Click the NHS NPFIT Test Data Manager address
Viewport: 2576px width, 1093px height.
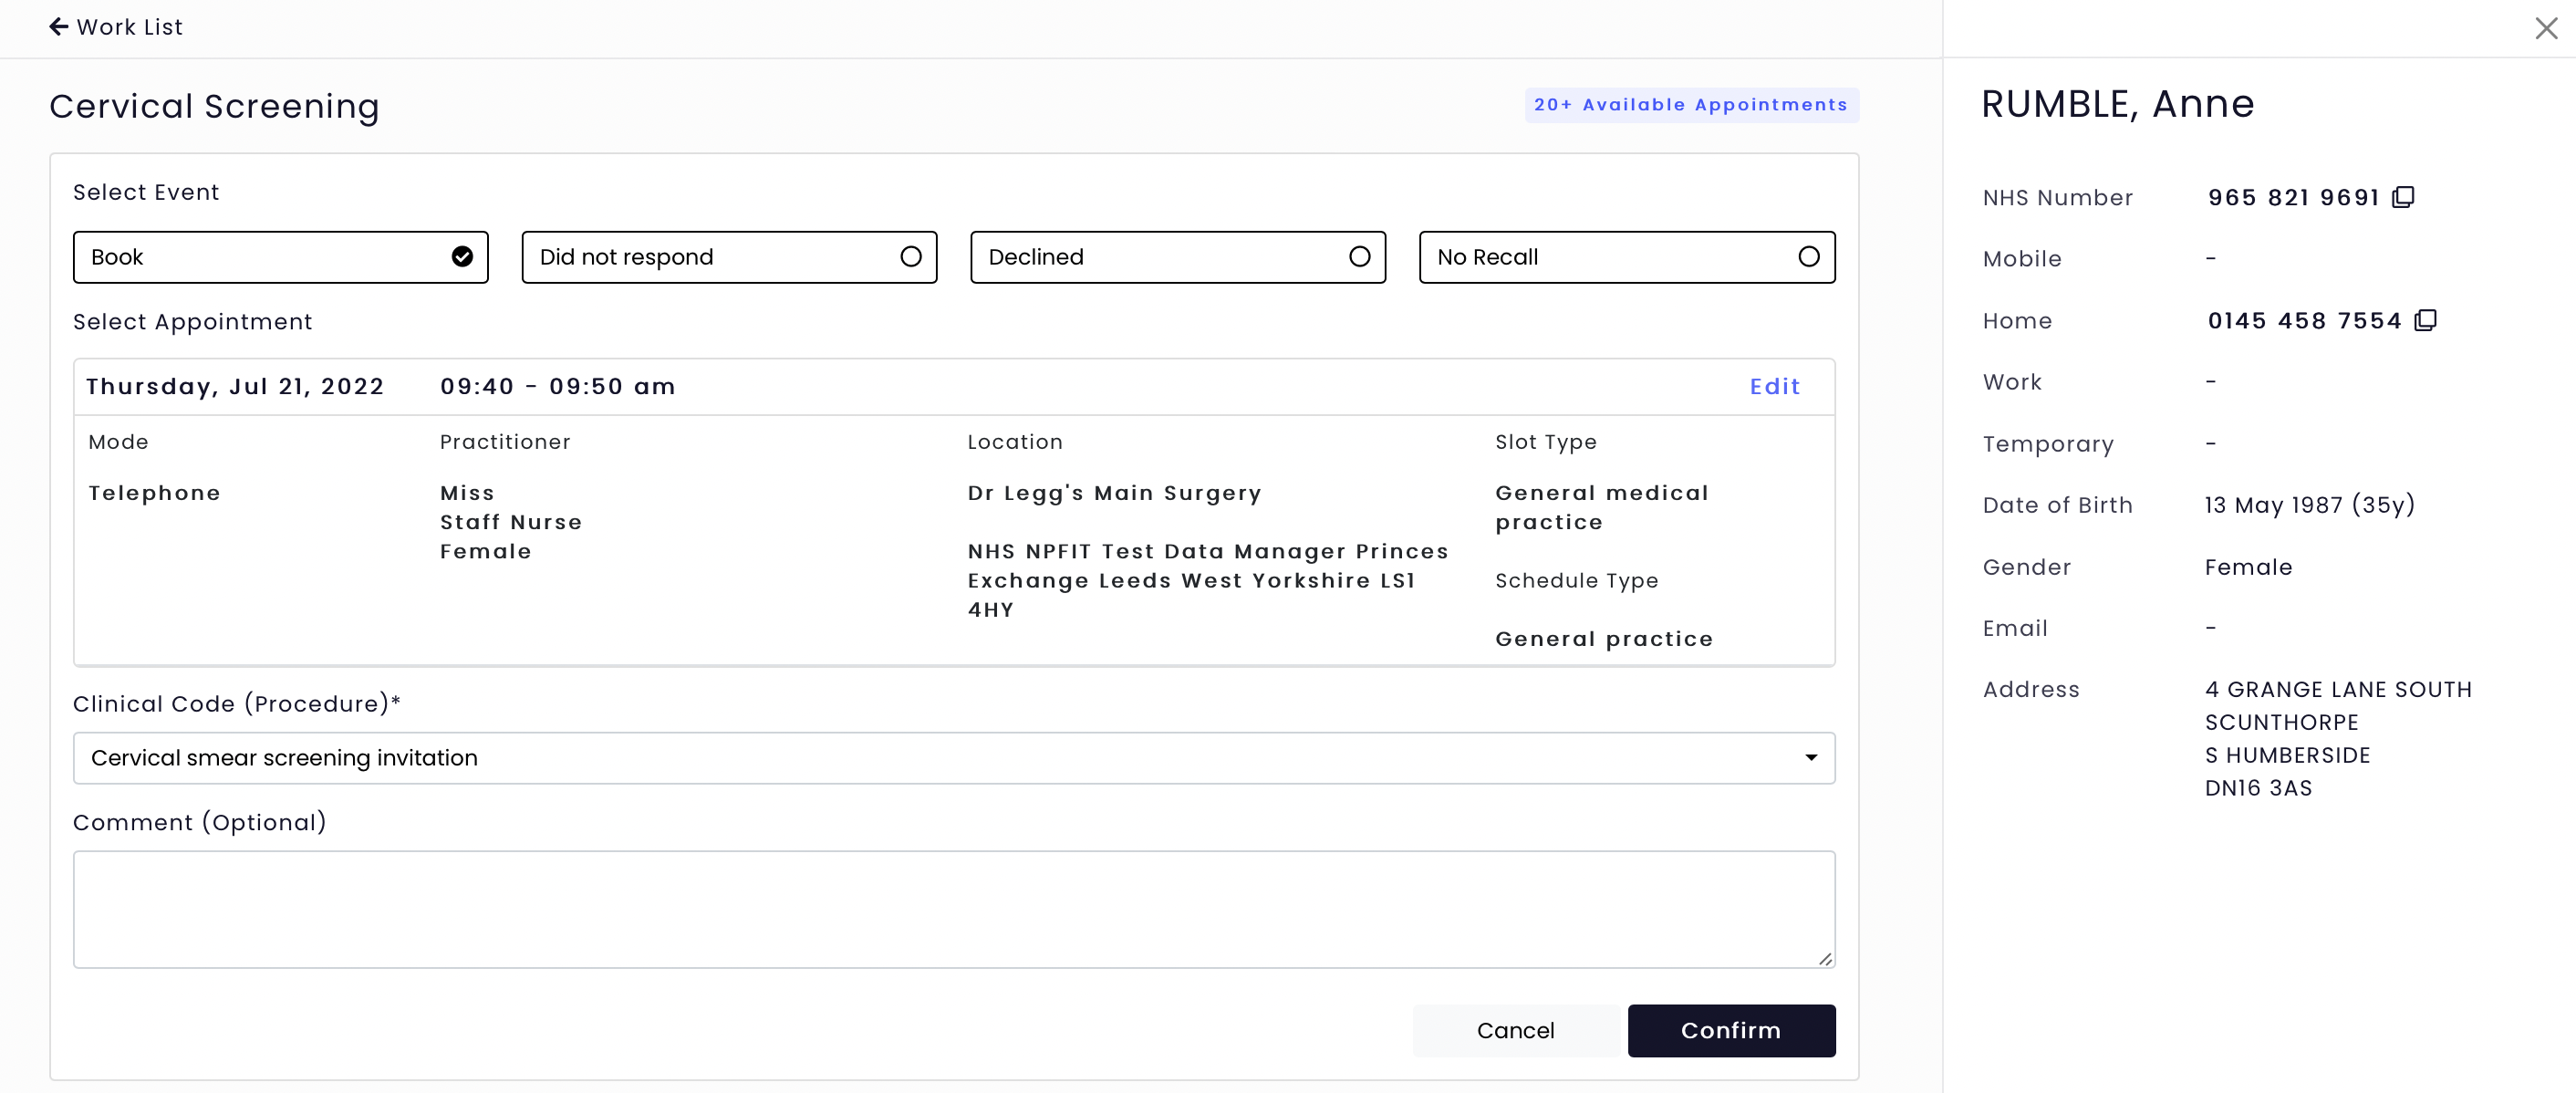1208,581
